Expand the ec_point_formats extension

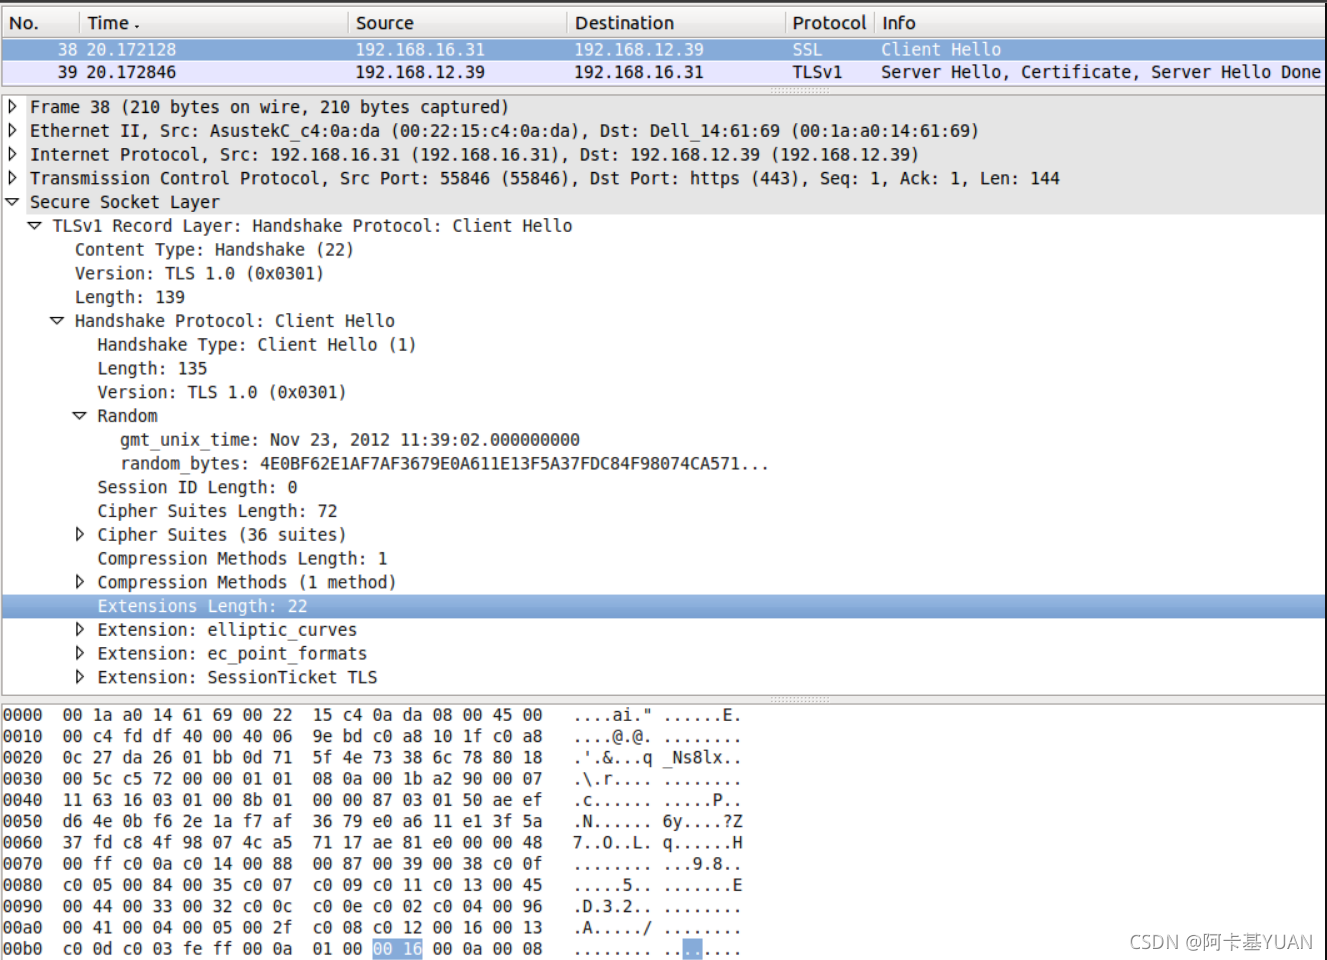pyautogui.click(x=80, y=653)
